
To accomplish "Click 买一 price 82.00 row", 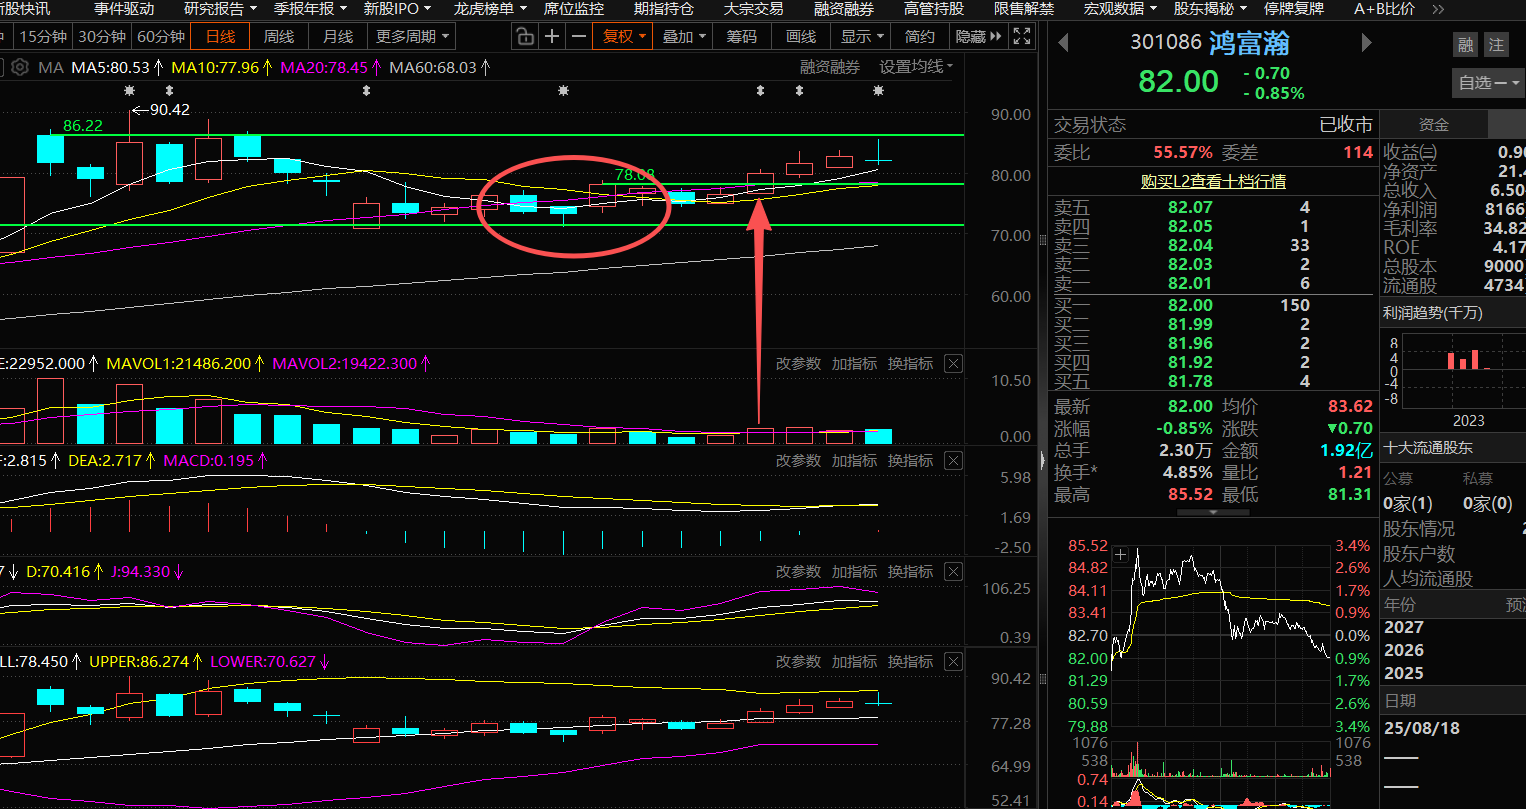I will pyautogui.click(x=1213, y=306).
